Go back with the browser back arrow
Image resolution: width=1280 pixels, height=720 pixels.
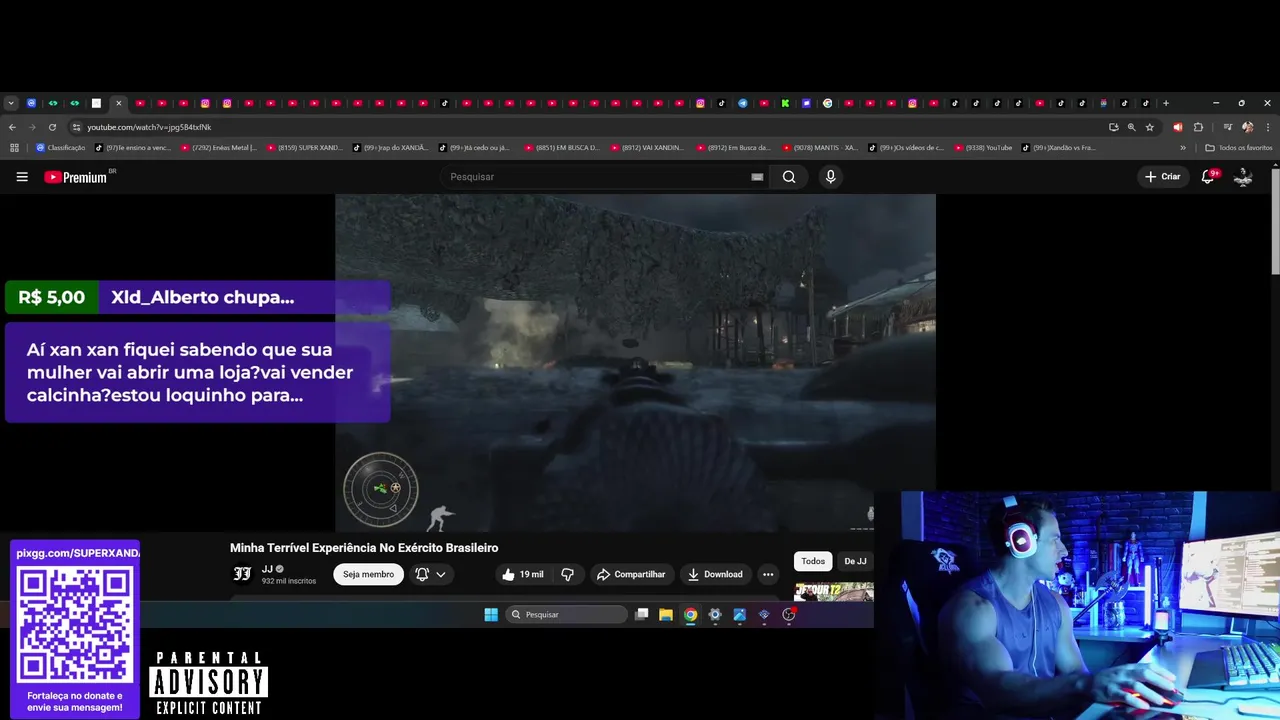(12, 127)
